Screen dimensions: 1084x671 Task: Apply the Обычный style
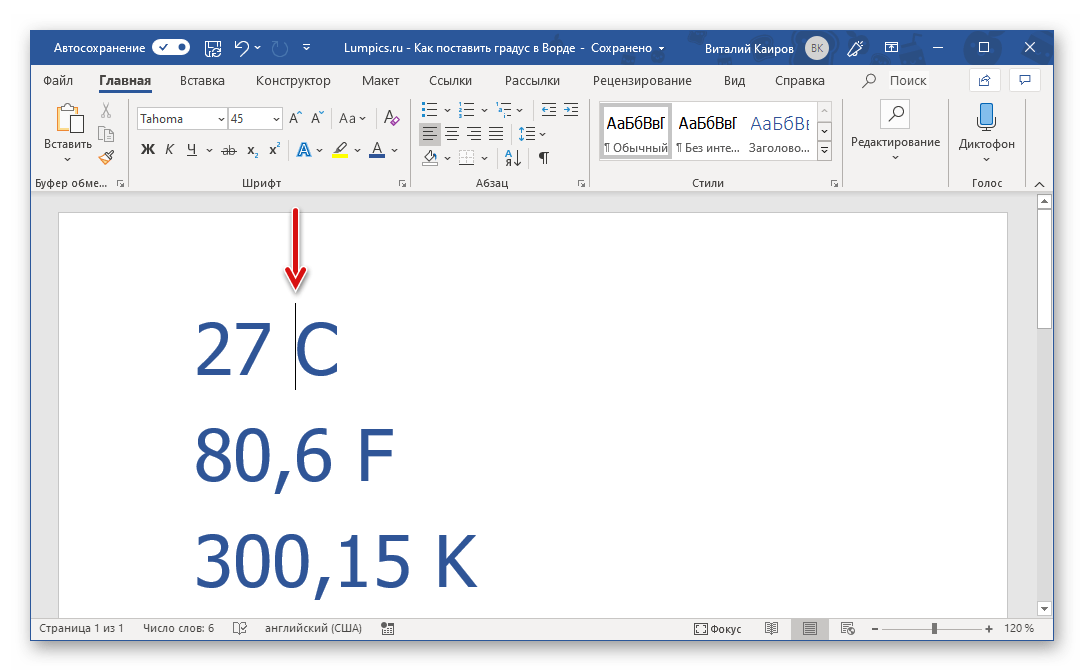(x=636, y=132)
